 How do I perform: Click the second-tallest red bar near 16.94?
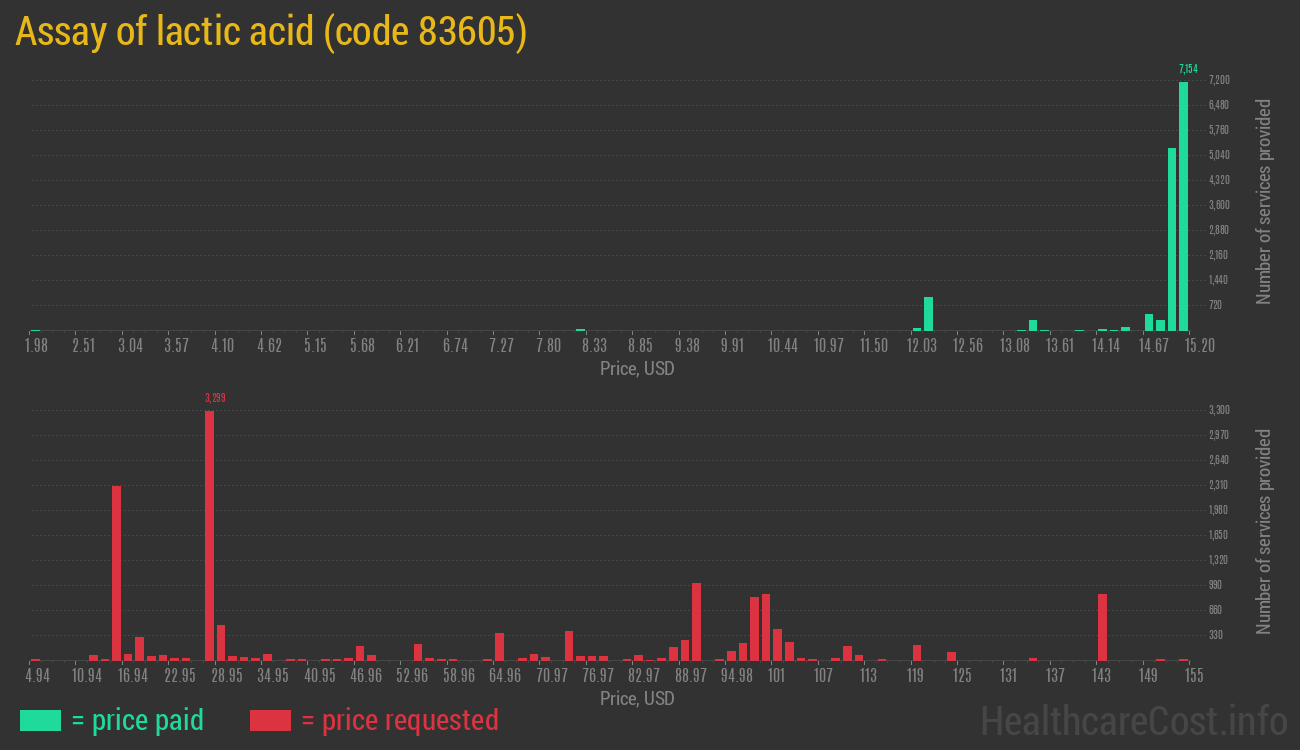pyautogui.click(x=116, y=572)
